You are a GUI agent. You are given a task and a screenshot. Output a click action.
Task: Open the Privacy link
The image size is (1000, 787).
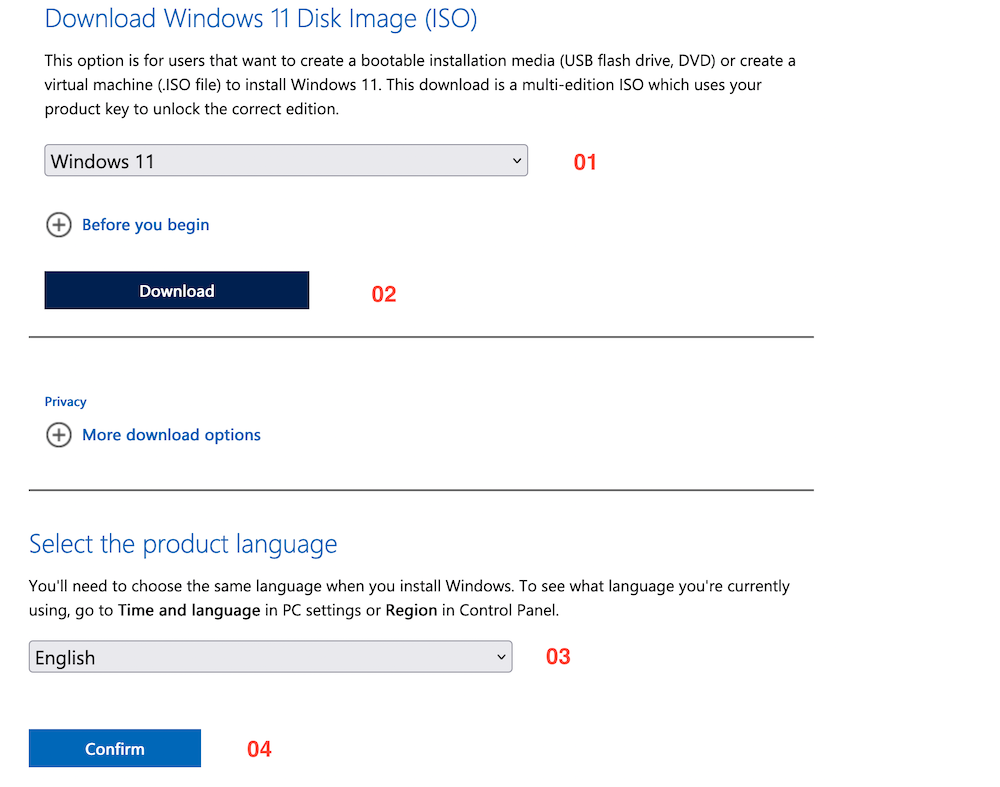point(65,401)
